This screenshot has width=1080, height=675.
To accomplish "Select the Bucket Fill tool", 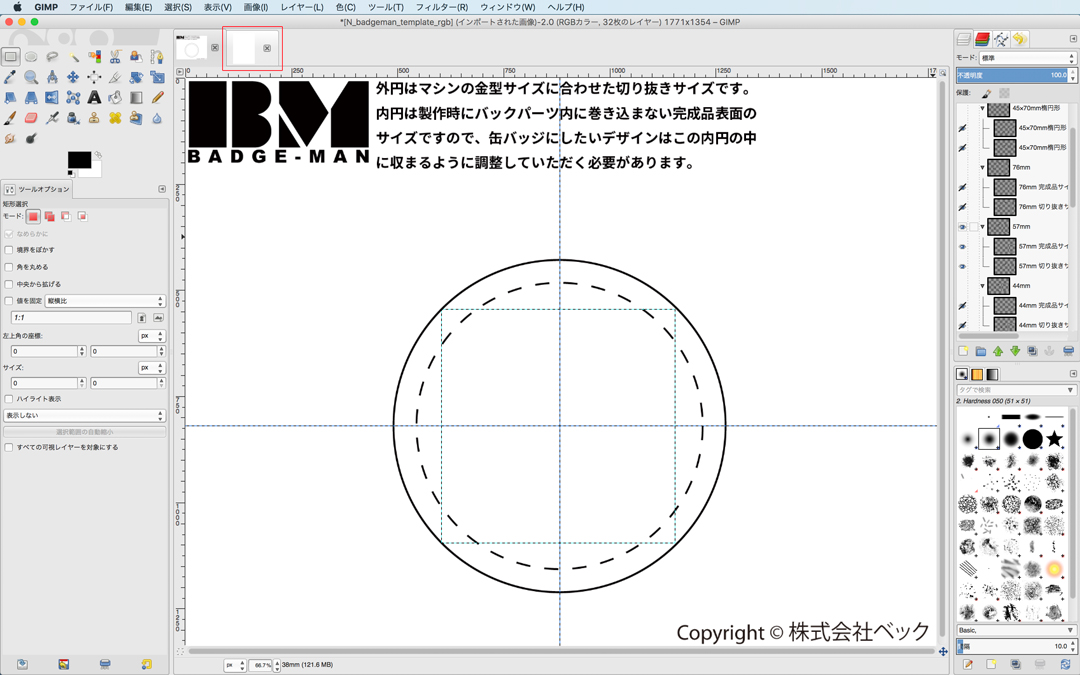I will (115, 98).
